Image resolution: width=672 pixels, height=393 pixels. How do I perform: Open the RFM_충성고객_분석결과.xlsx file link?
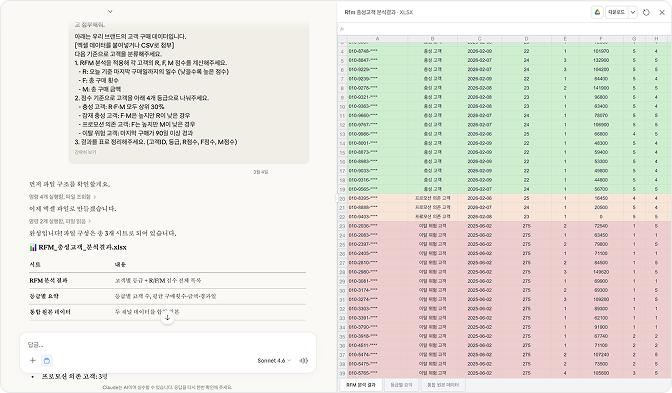coord(82,247)
